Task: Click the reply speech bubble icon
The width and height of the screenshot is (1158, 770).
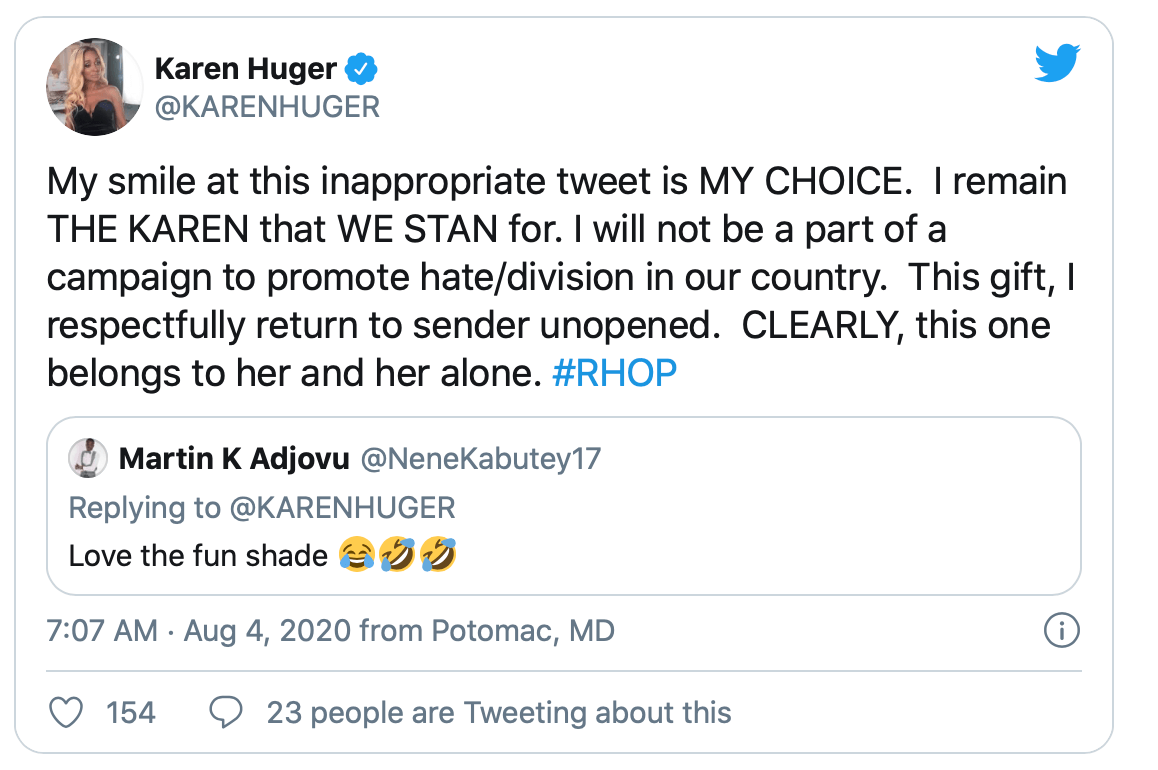Action: click(x=226, y=712)
